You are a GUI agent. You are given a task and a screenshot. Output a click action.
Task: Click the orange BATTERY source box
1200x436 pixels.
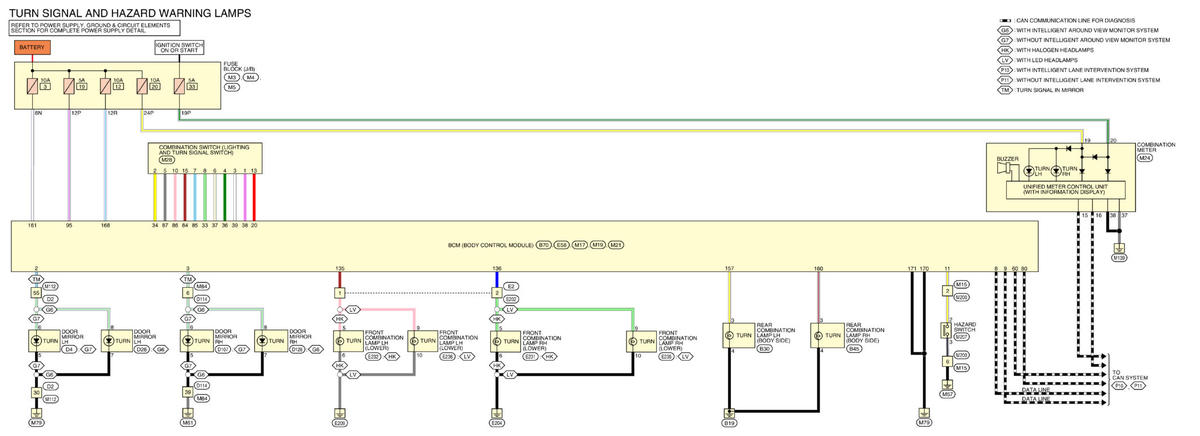(32, 47)
